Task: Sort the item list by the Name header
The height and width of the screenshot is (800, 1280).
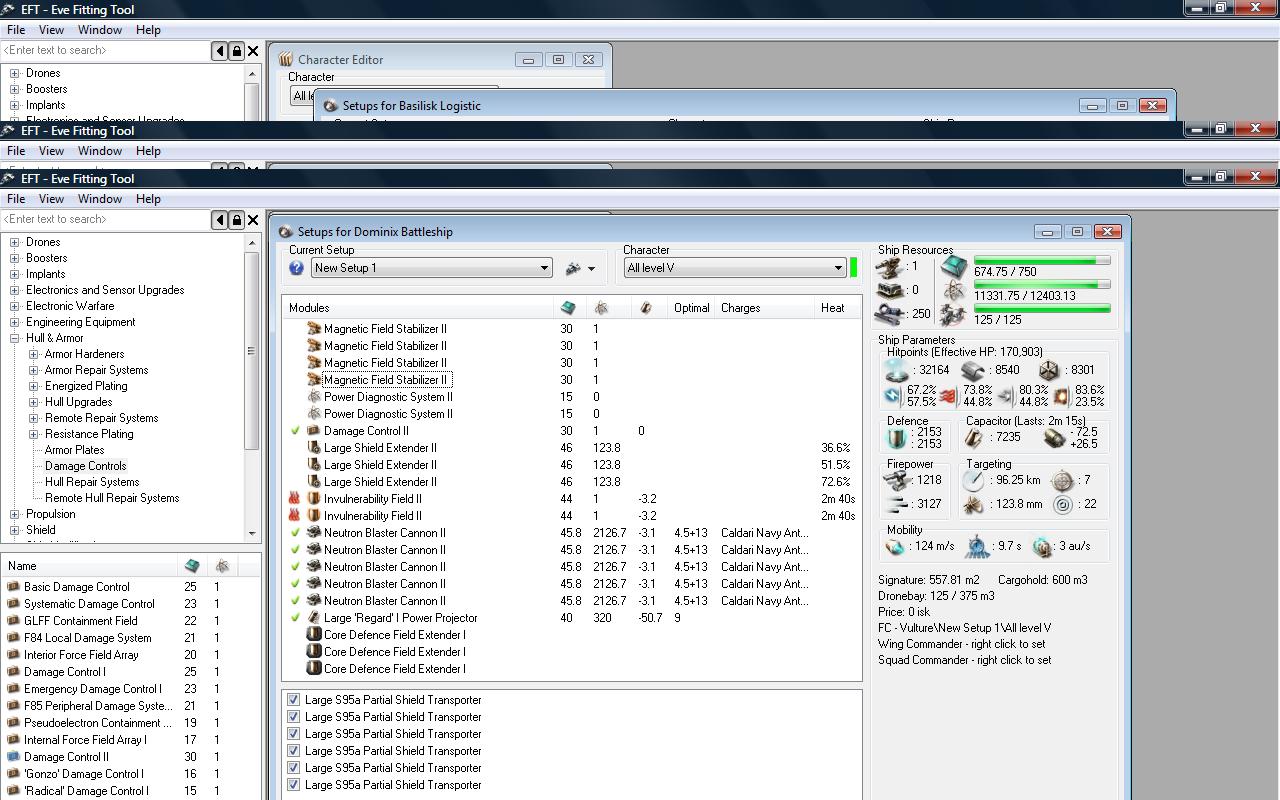Action: click(x=90, y=566)
